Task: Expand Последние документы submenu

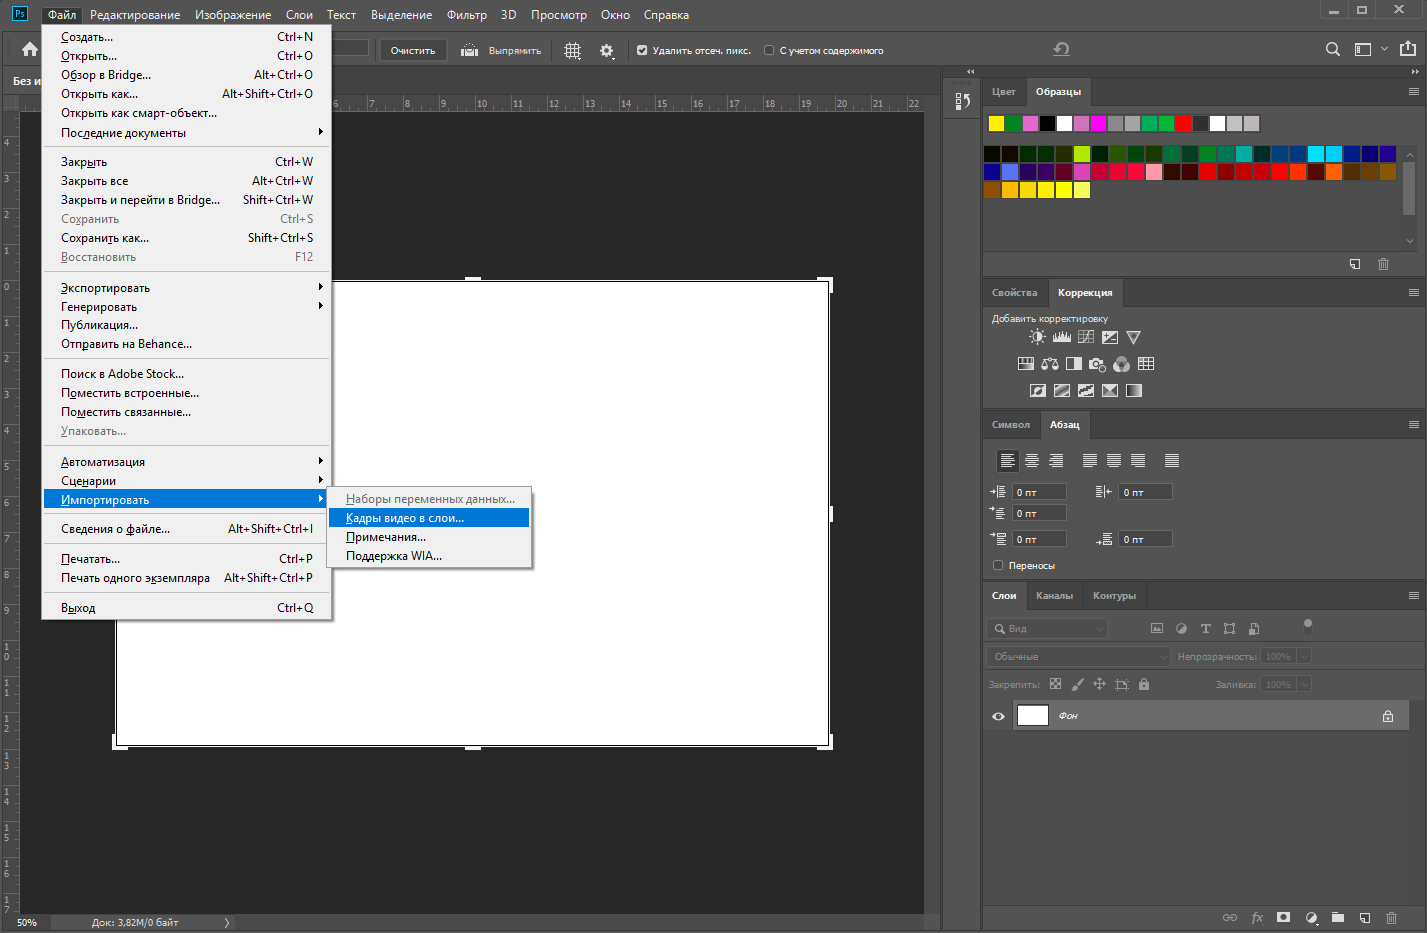Action: point(186,133)
